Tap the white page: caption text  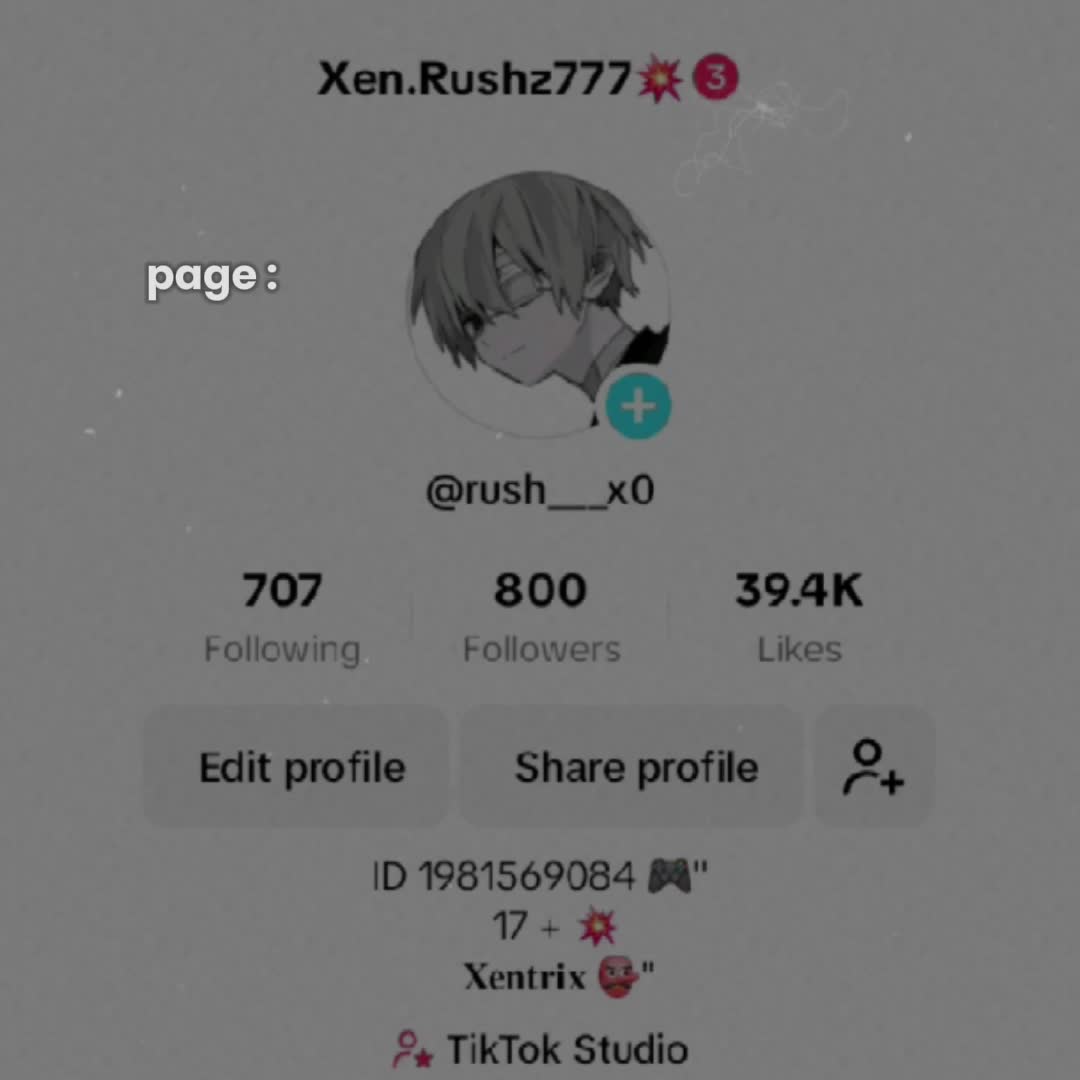[213, 278]
